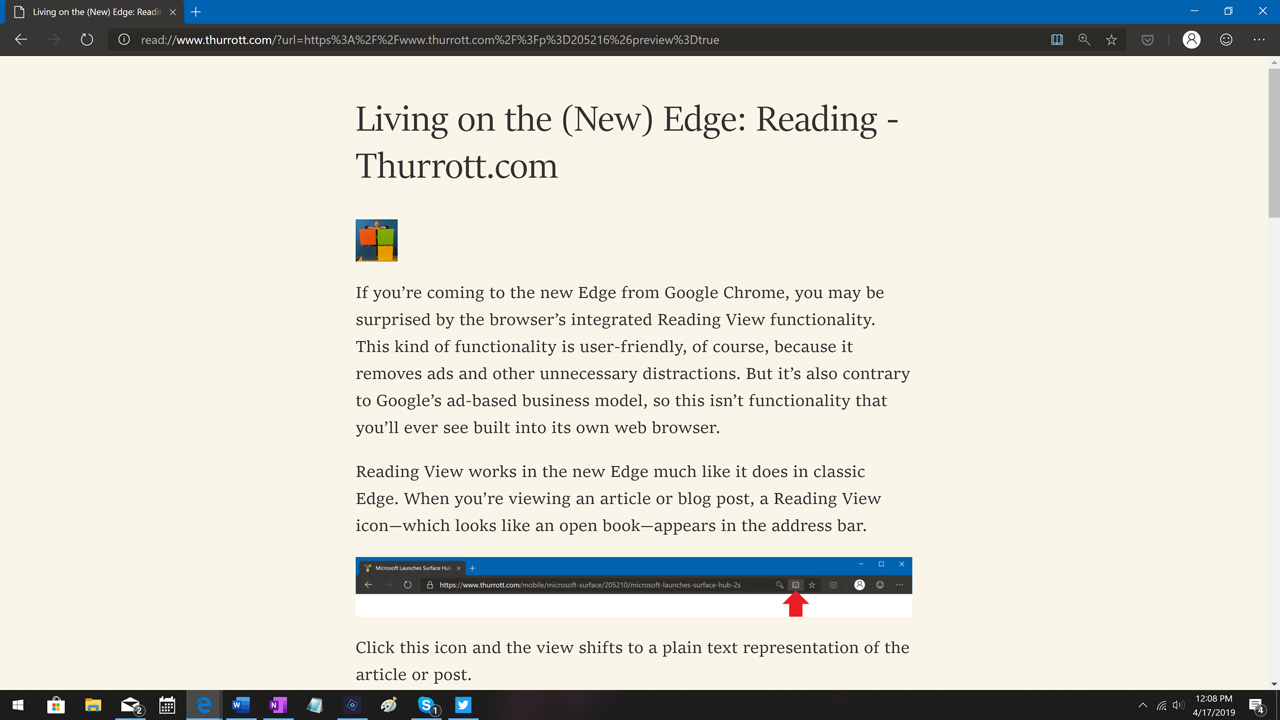Refresh the current page
This screenshot has width=1280, height=720.
tap(87, 40)
